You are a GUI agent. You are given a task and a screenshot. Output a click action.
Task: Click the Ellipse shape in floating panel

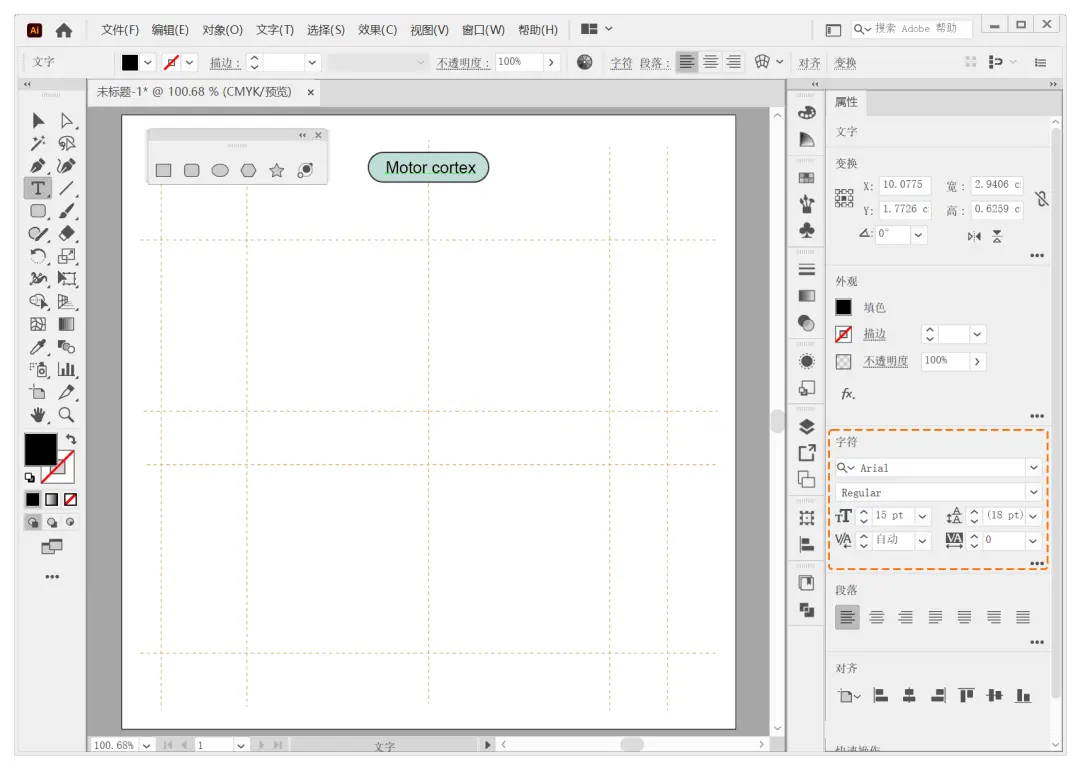coord(220,170)
